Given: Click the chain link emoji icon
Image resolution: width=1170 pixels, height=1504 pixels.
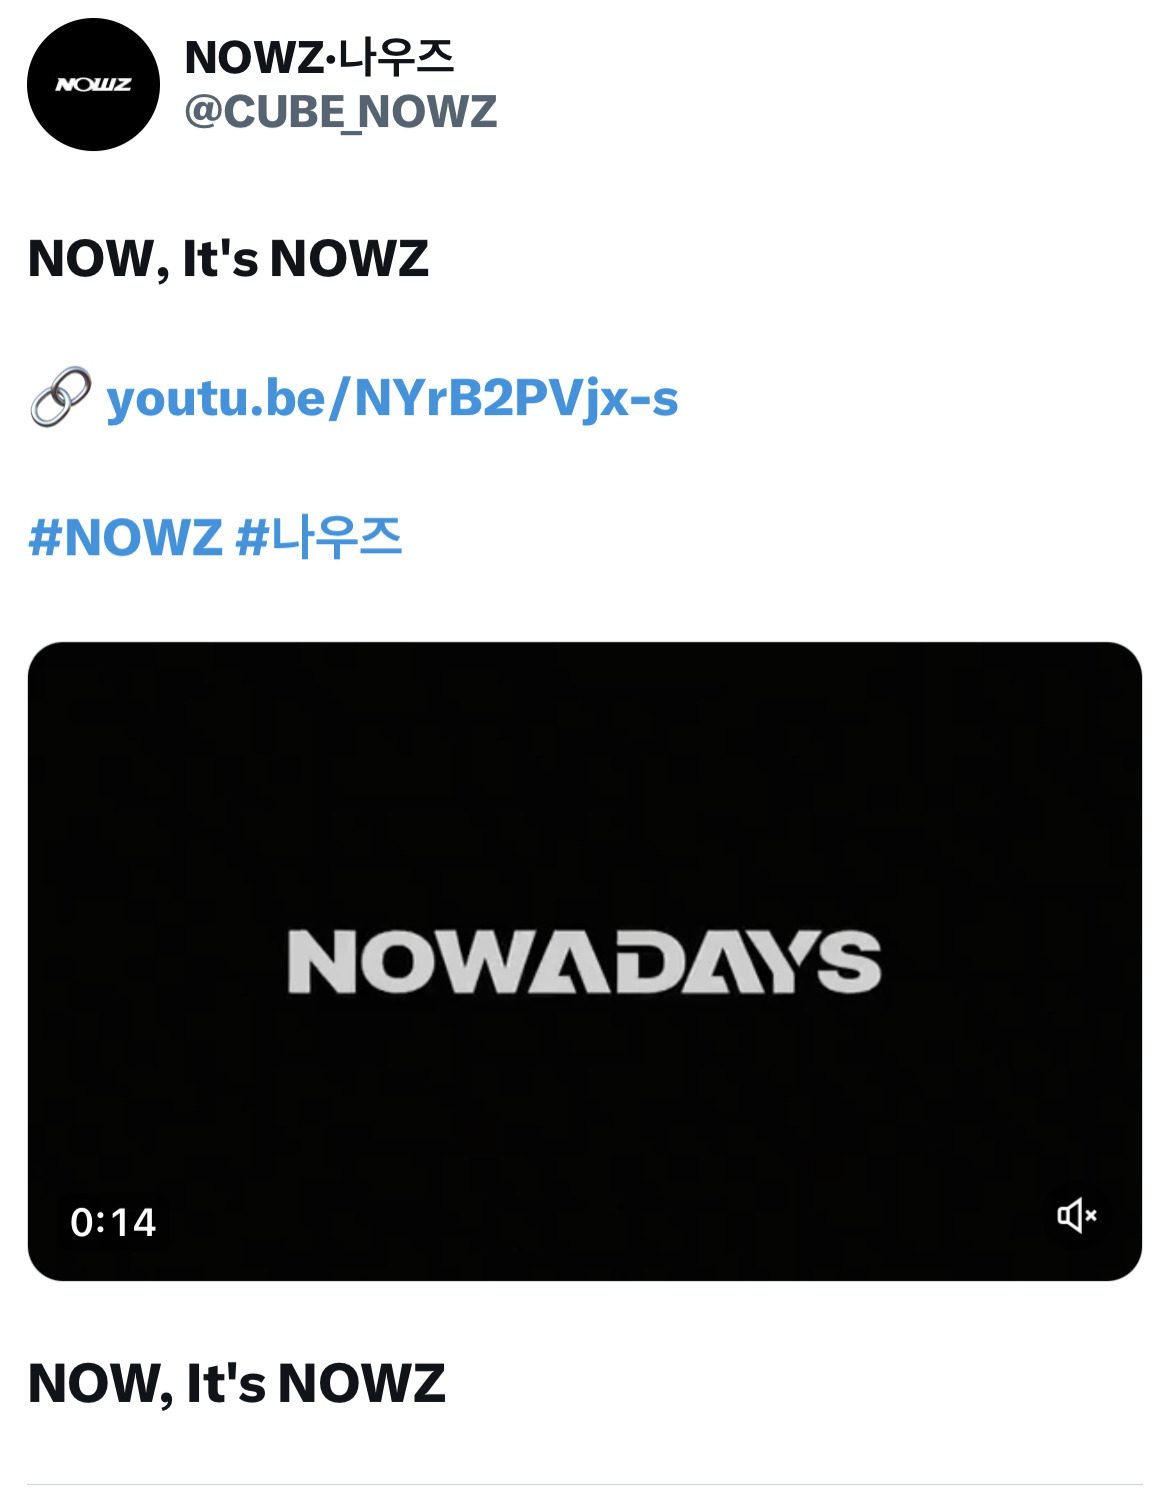Looking at the screenshot, I should click(x=60, y=397).
